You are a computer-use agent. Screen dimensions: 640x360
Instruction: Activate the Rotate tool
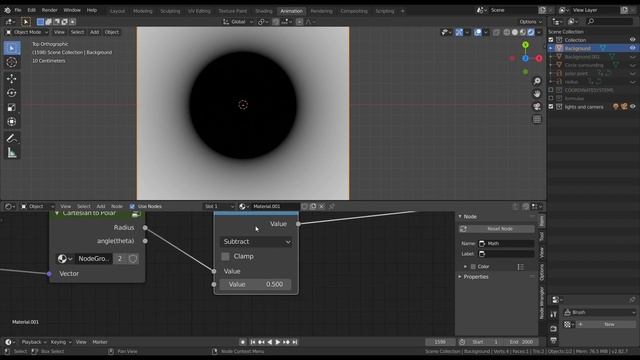[12, 93]
